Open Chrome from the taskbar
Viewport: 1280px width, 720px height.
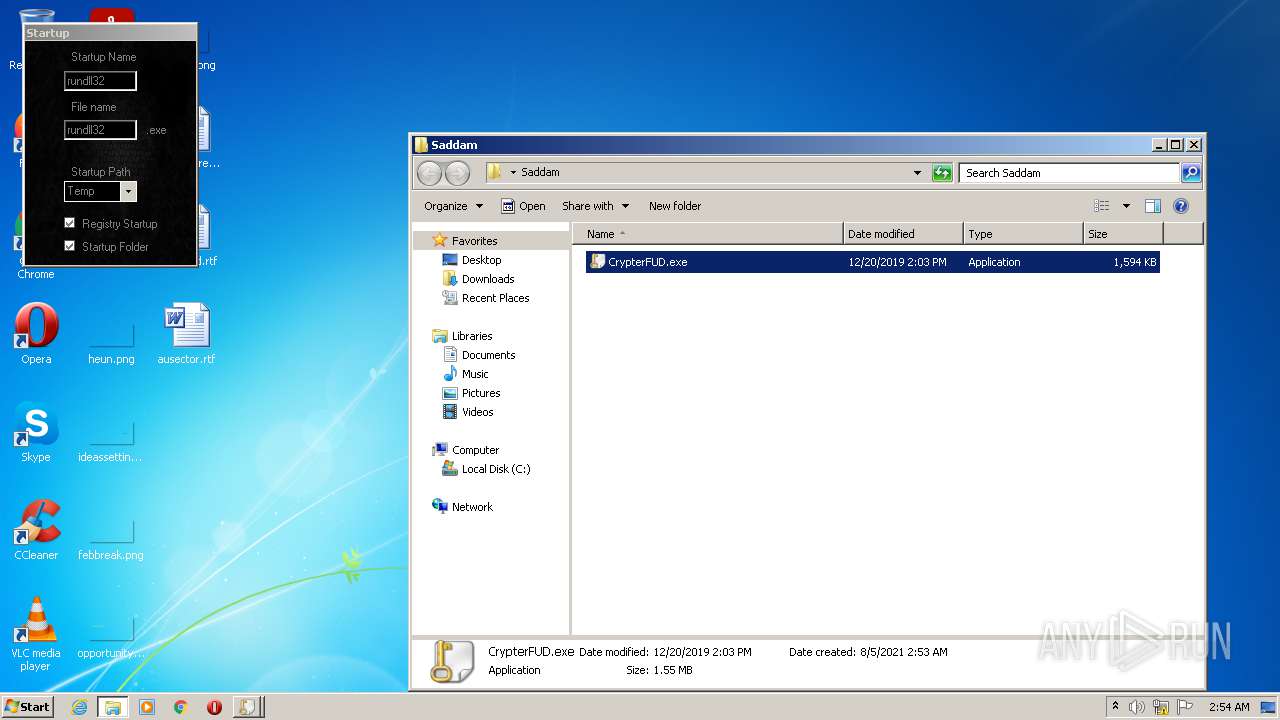click(180, 707)
